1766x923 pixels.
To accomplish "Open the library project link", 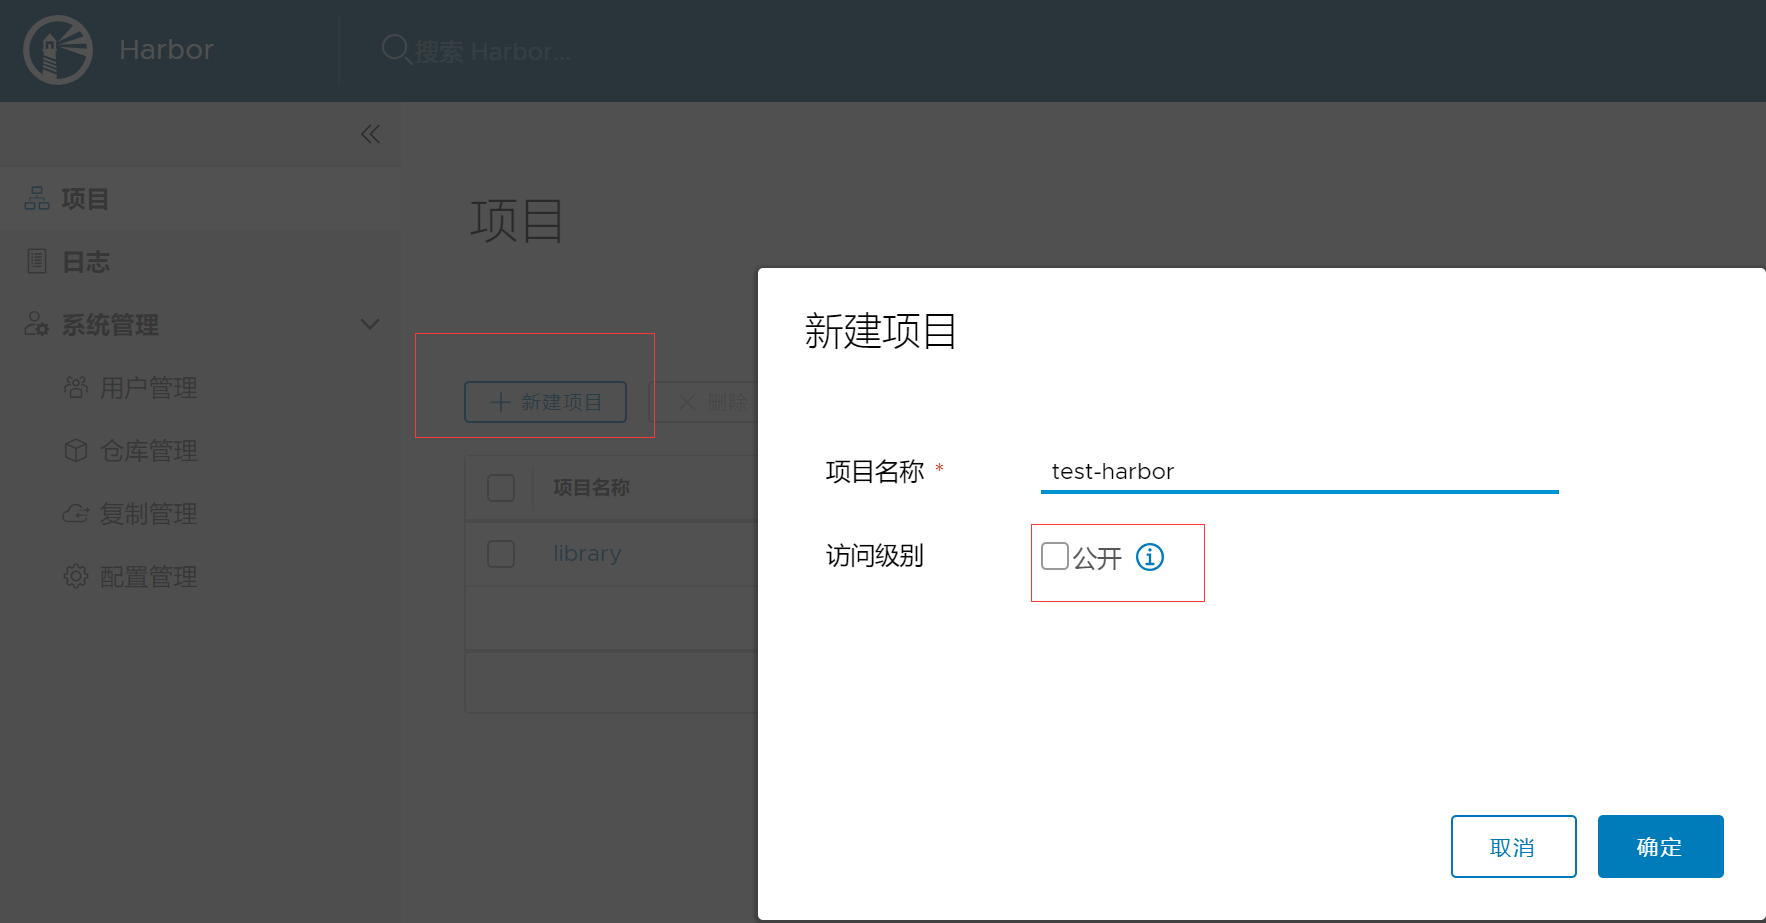I will [x=587, y=554].
